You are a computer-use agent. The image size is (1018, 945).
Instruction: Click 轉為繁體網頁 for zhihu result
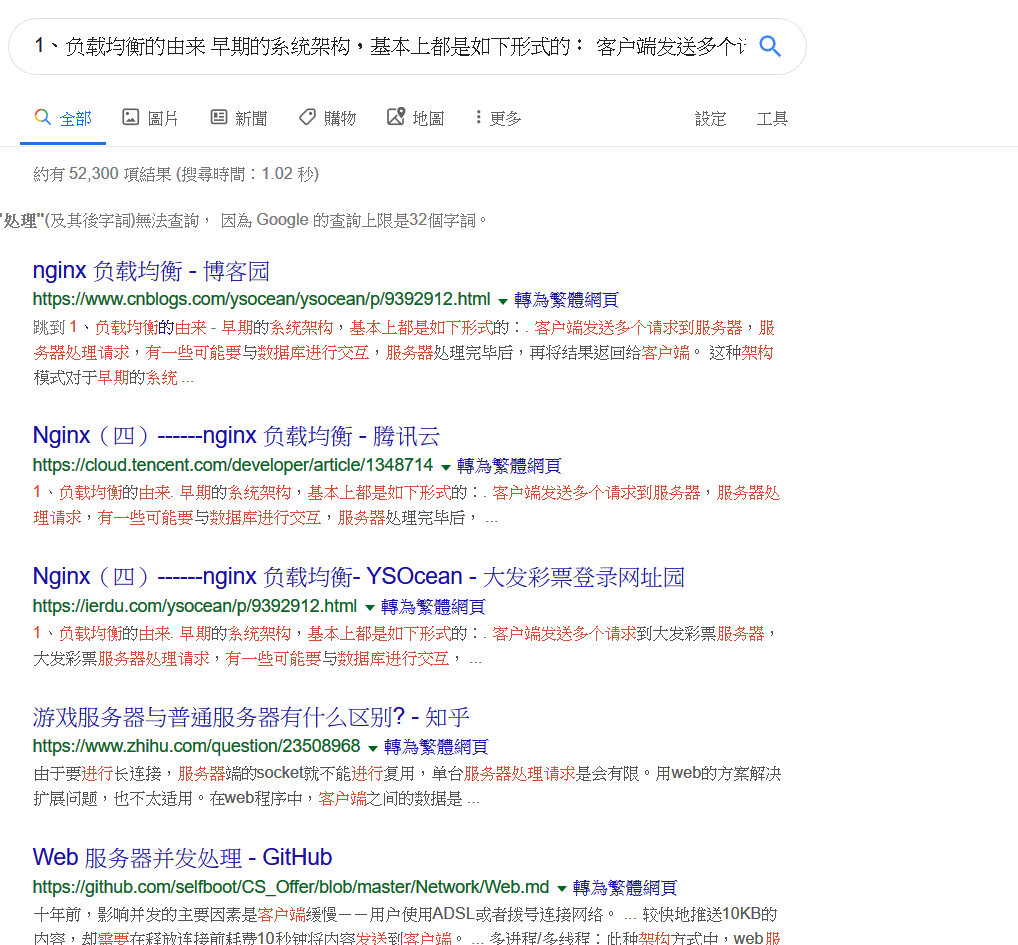(x=436, y=747)
